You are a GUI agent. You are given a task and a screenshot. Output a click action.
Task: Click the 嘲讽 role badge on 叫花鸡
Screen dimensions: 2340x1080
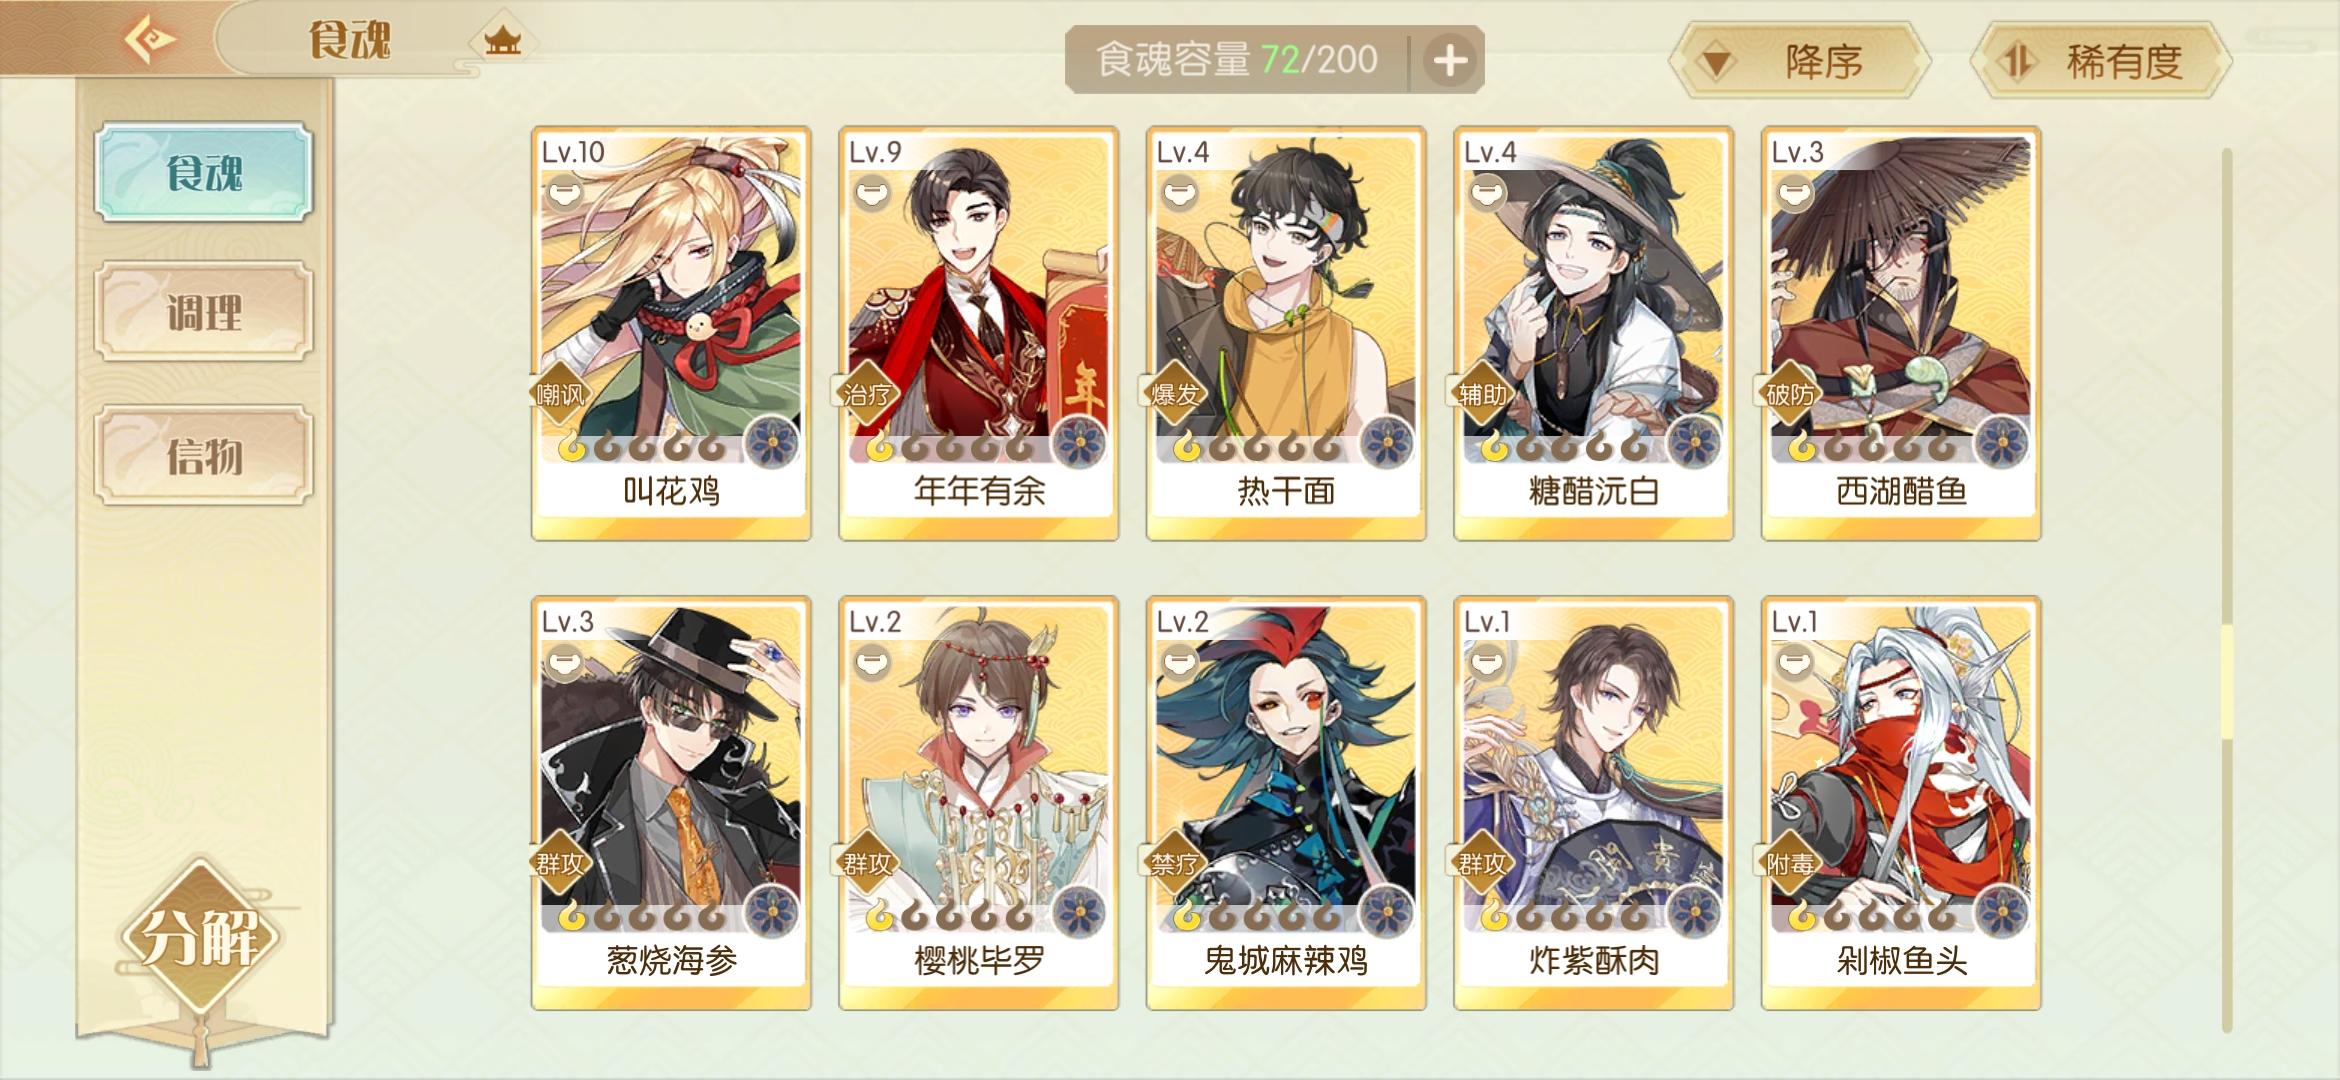click(x=560, y=394)
